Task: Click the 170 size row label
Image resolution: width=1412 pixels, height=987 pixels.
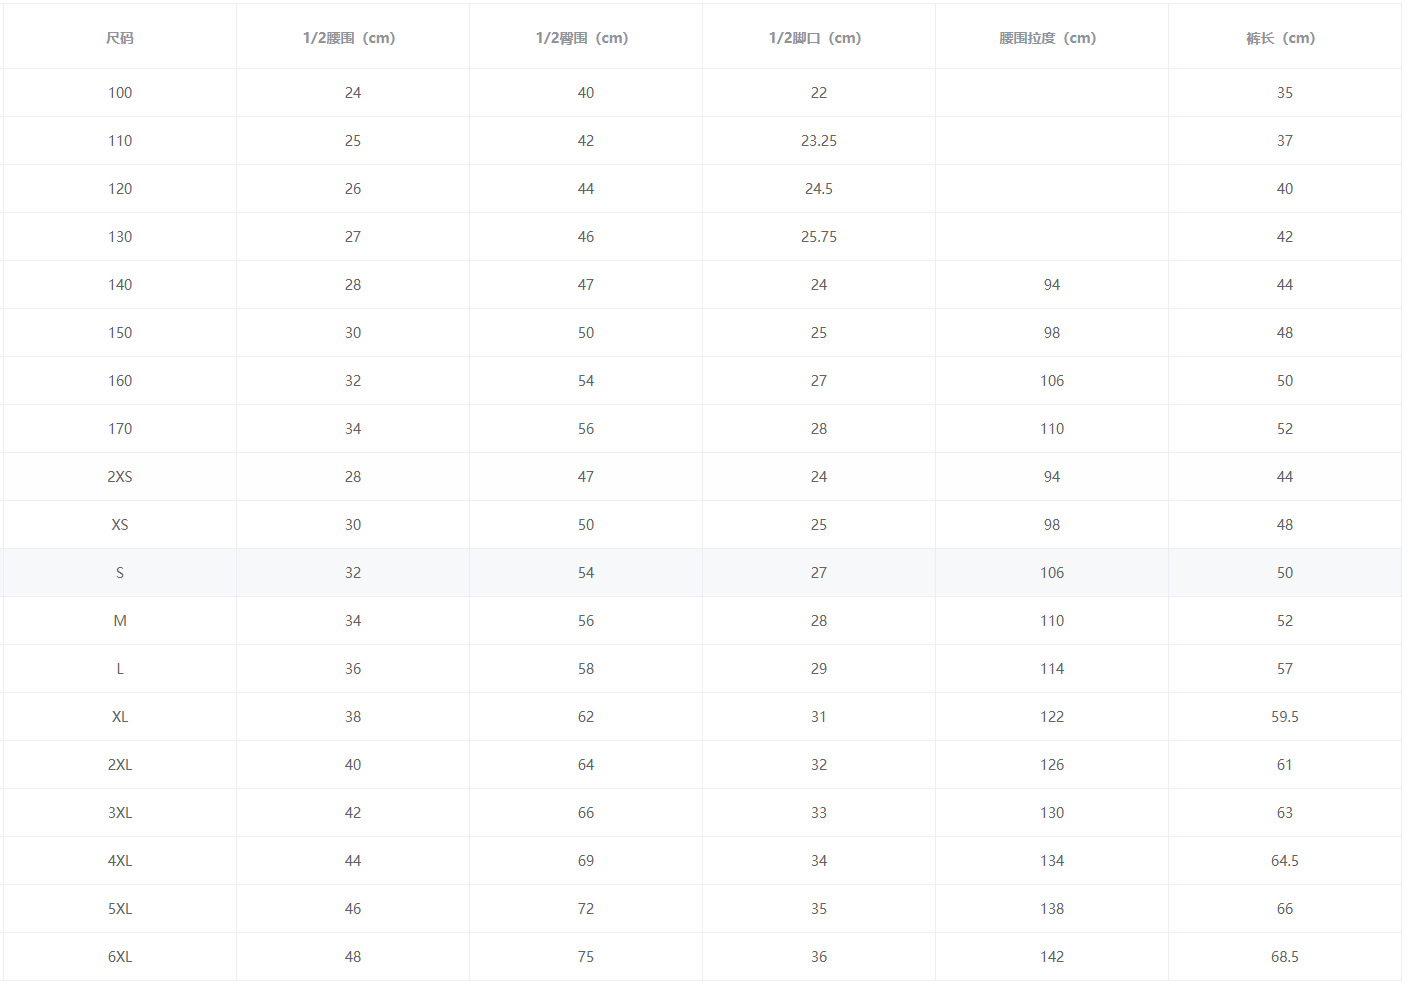Action: pyautogui.click(x=120, y=429)
